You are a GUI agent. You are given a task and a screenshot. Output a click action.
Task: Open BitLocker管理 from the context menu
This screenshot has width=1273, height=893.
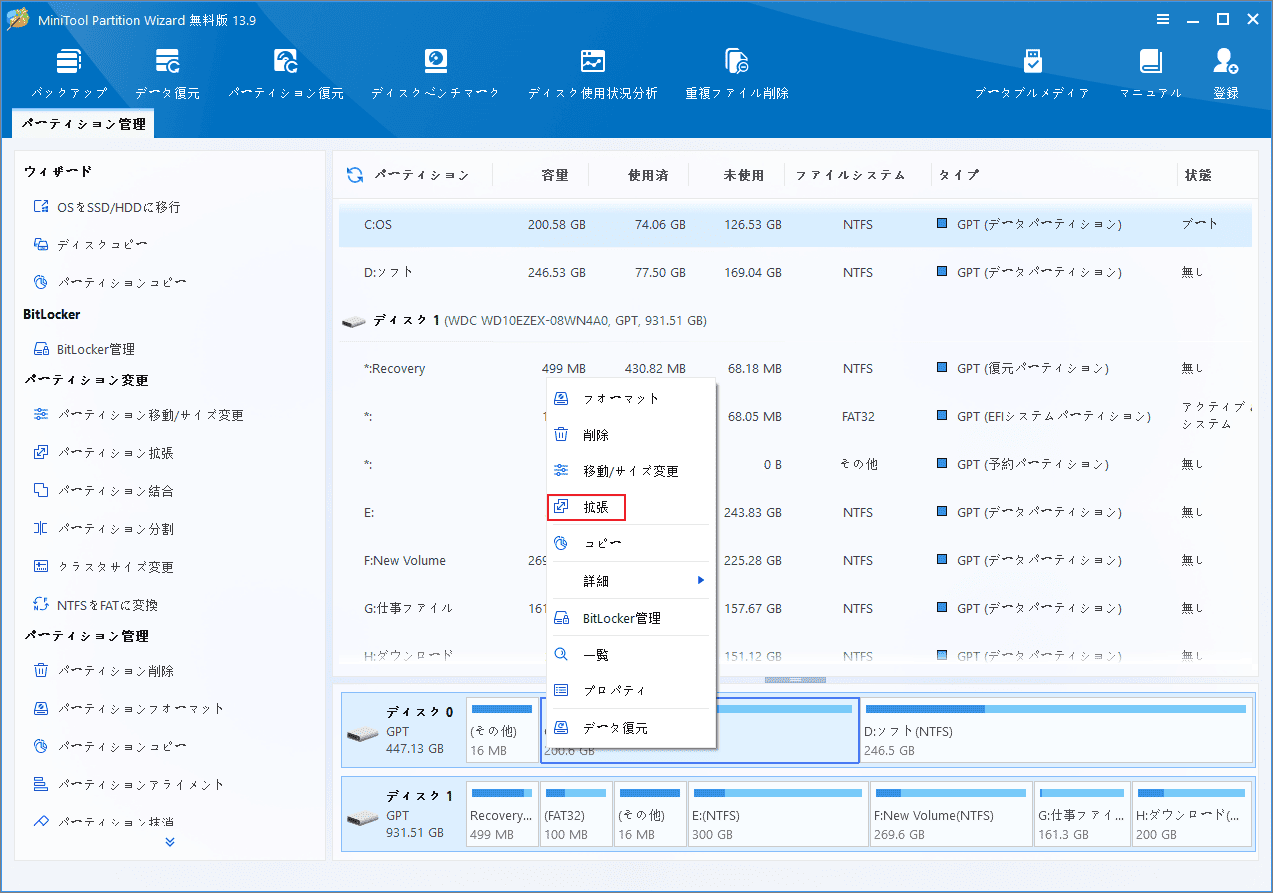point(631,618)
